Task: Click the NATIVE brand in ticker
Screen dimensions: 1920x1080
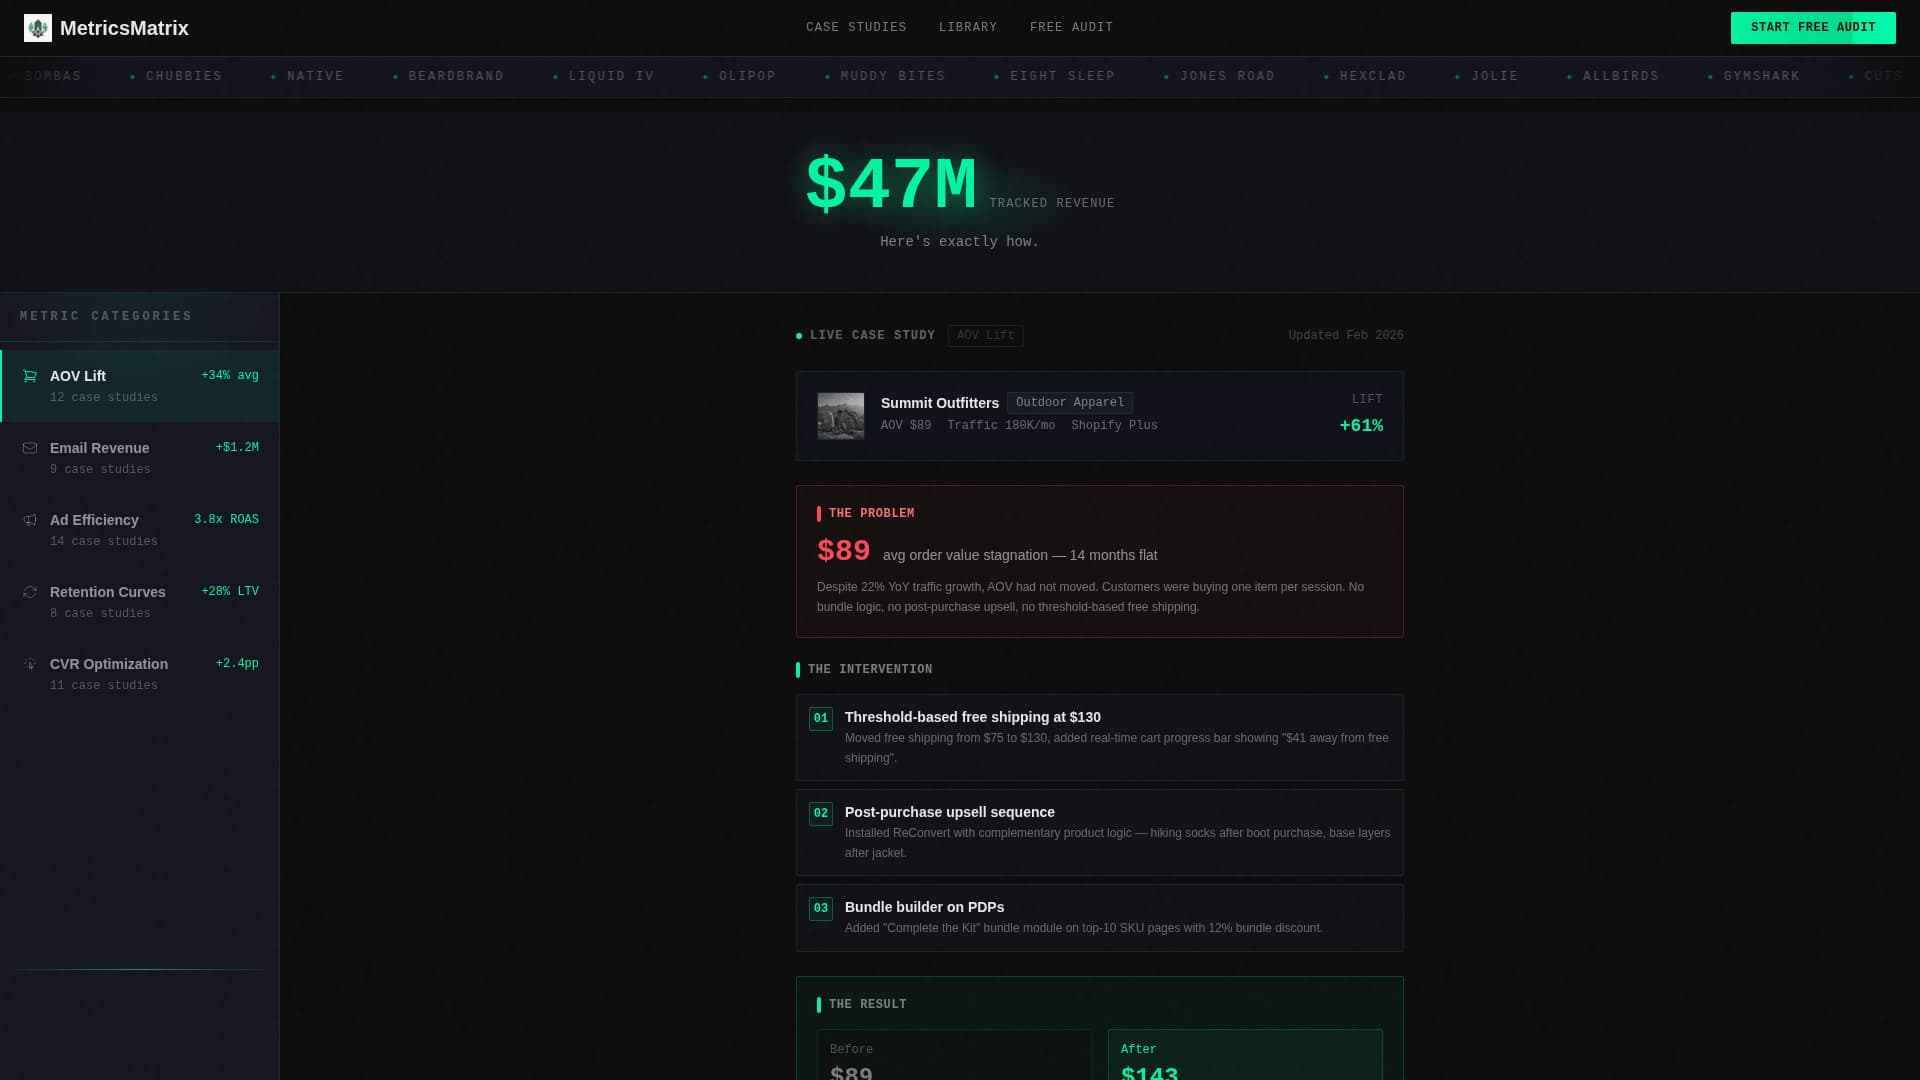Action: [x=315, y=76]
